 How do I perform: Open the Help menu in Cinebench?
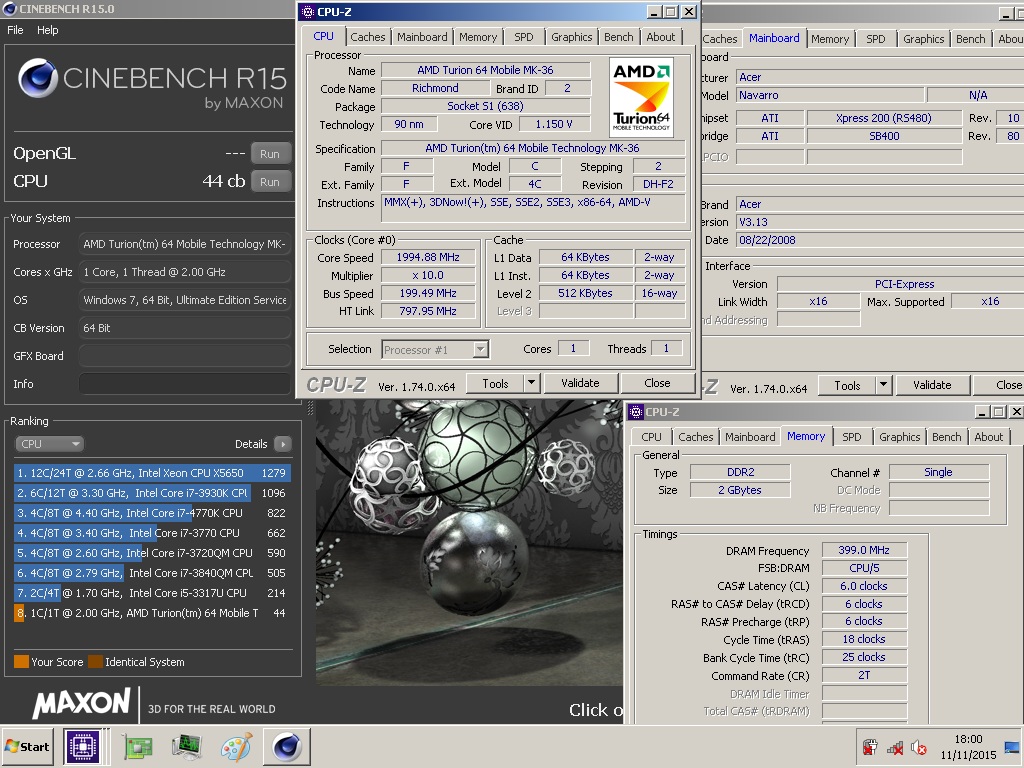(48, 30)
